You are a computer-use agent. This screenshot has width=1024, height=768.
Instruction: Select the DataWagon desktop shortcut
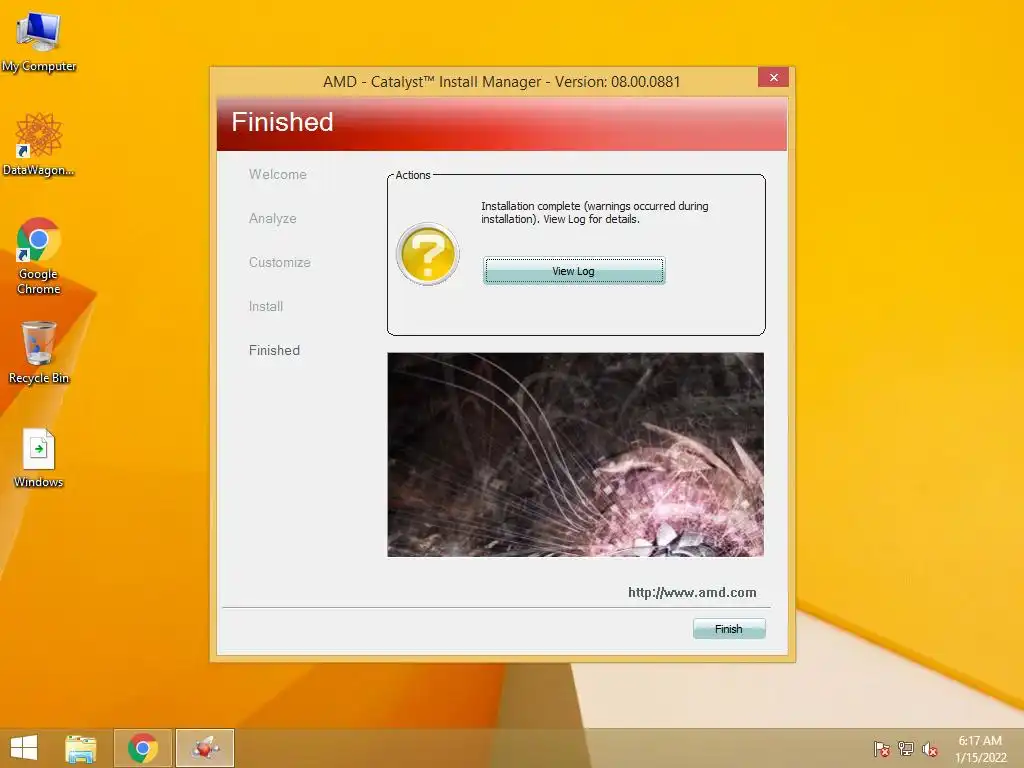point(39,144)
